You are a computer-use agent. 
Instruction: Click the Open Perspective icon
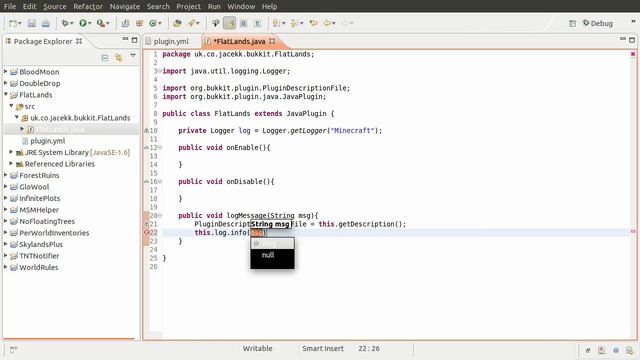pyautogui.click(x=572, y=23)
